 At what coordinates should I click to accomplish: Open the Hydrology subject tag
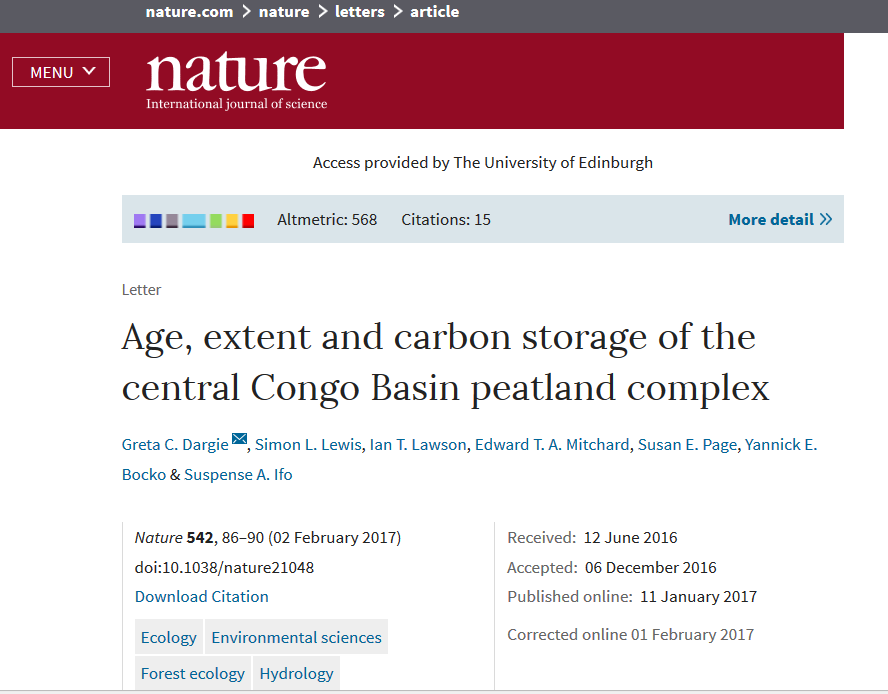click(296, 674)
